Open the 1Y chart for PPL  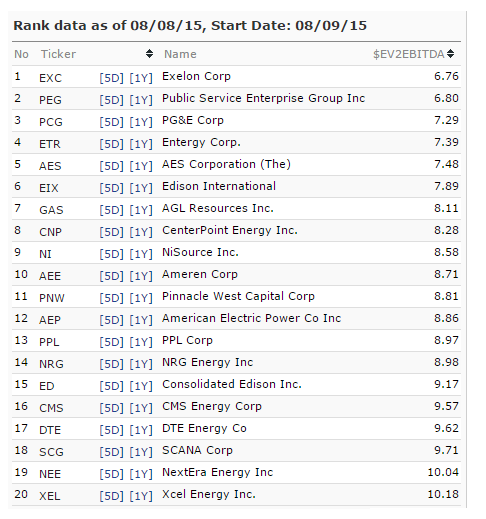point(141,342)
